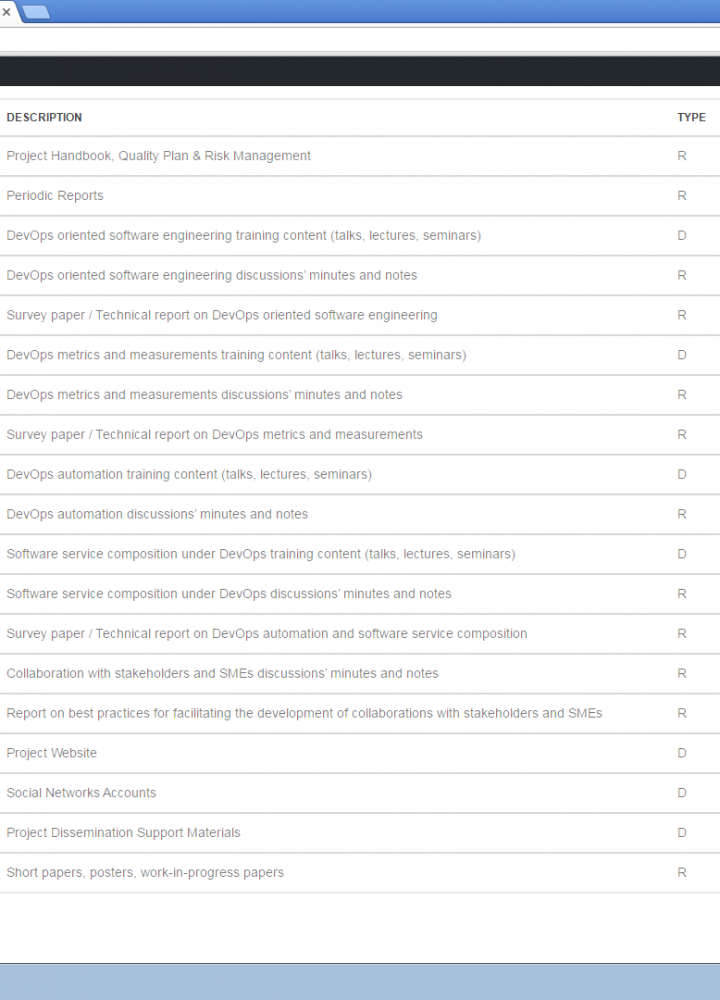This screenshot has width=720, height=1000.
Task: Open a new browser tab
Action: point(36,12)
